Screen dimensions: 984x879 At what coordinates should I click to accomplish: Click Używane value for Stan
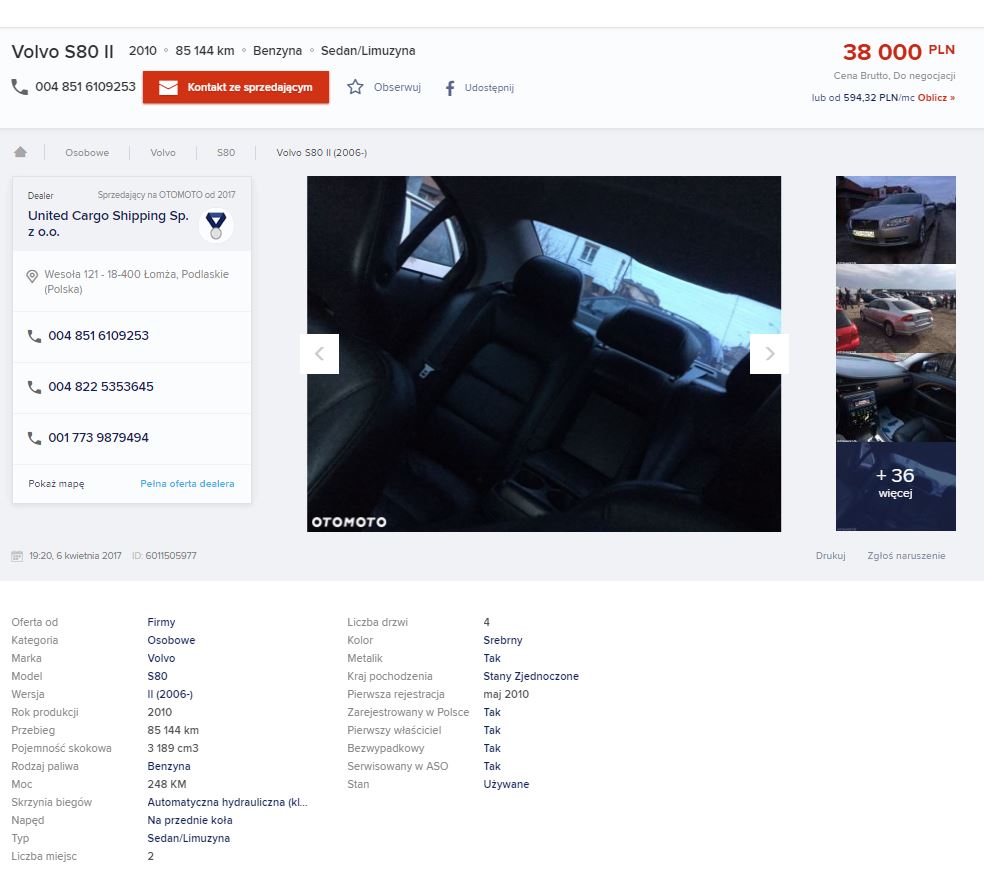[506, 784]
